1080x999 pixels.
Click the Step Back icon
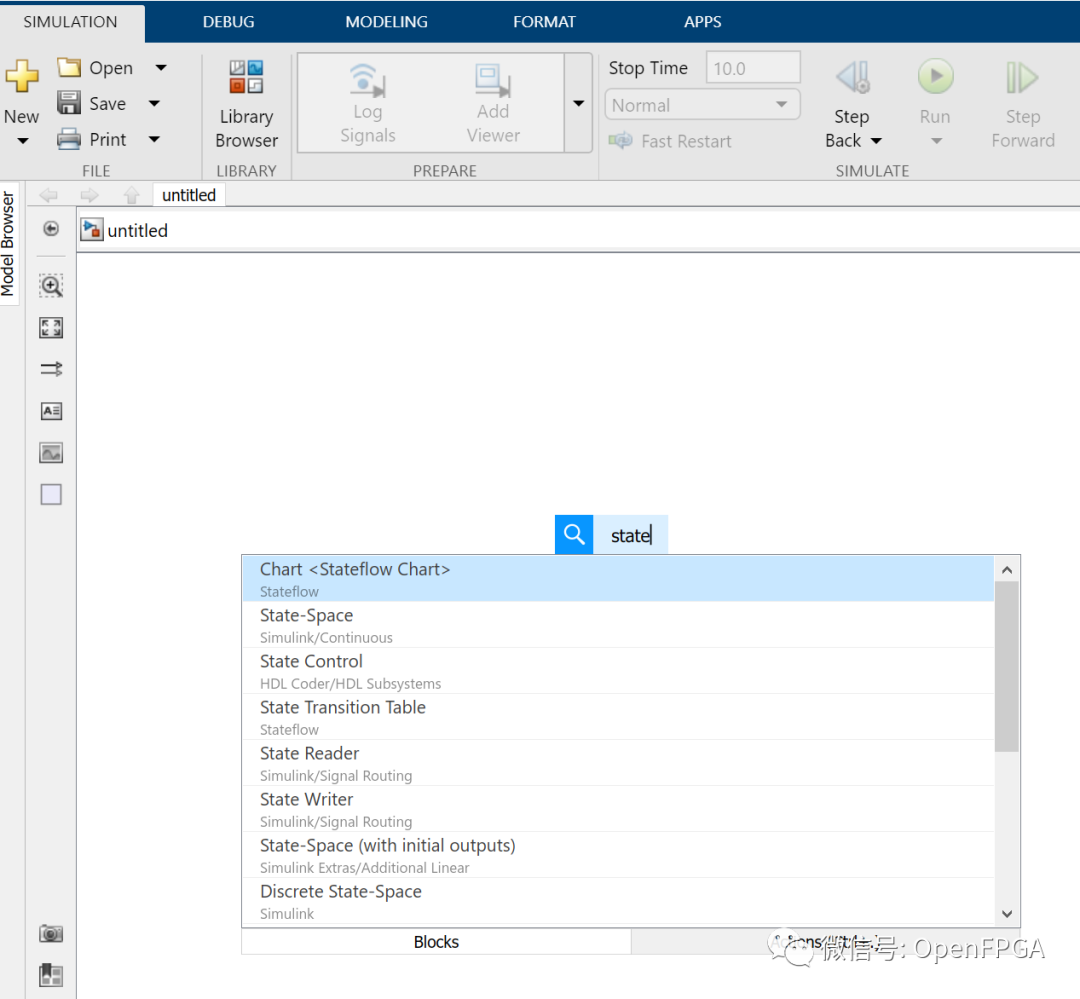click(853, 77)
